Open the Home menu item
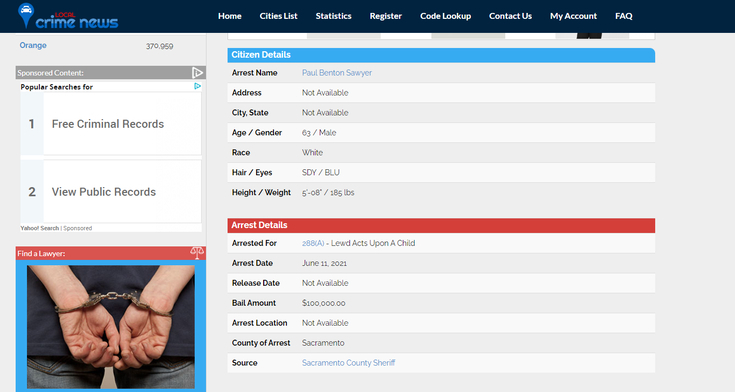This screenshot has height=392, width=735. [x=230, y=16]
